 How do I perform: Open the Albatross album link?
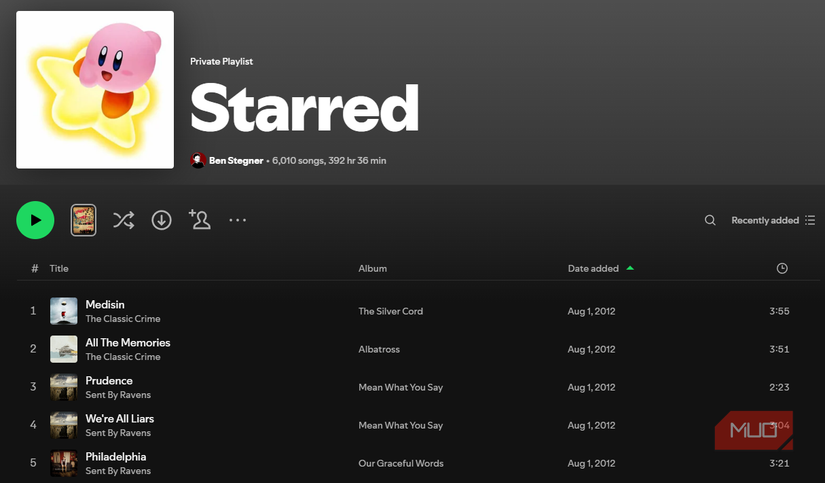click(379, 349)
